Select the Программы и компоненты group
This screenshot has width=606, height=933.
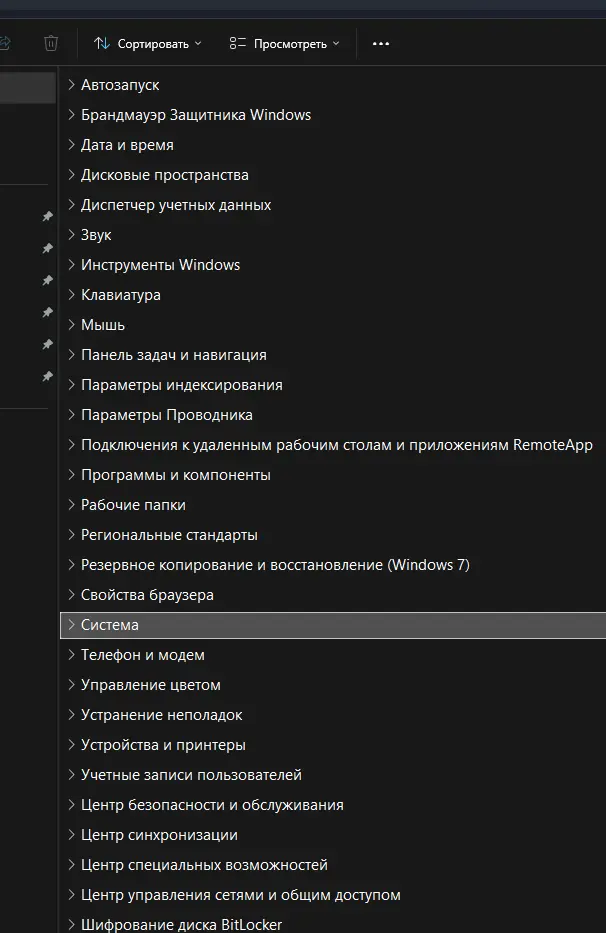coord(175,475)
